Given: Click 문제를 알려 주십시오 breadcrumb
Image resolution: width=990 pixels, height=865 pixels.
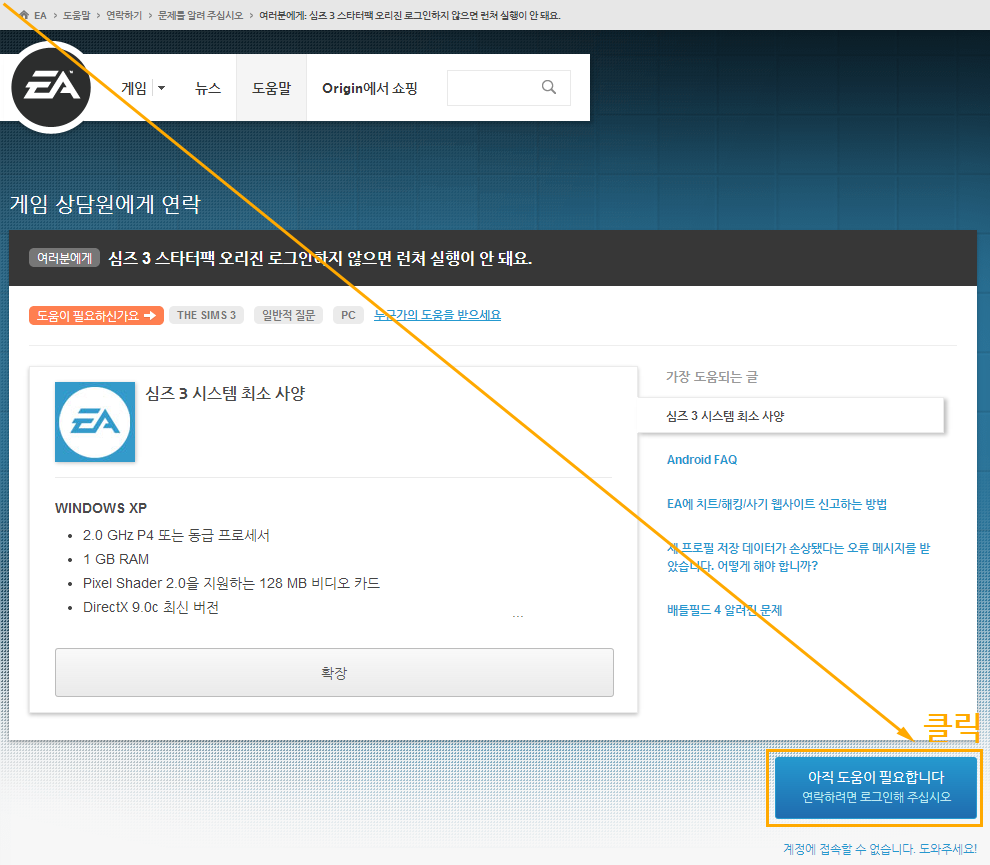Looking at the screenshot, I should pos(200,15).
